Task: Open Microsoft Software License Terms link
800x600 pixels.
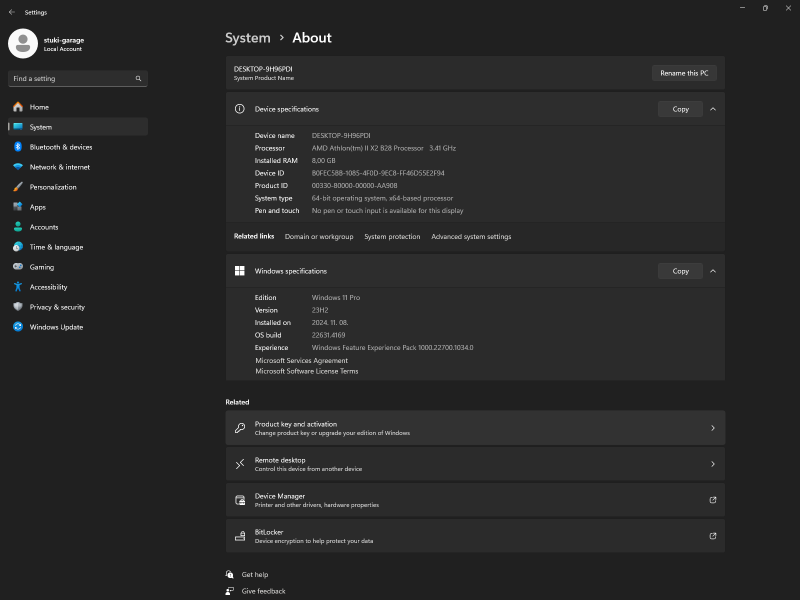Action: (x=307, y=371)
